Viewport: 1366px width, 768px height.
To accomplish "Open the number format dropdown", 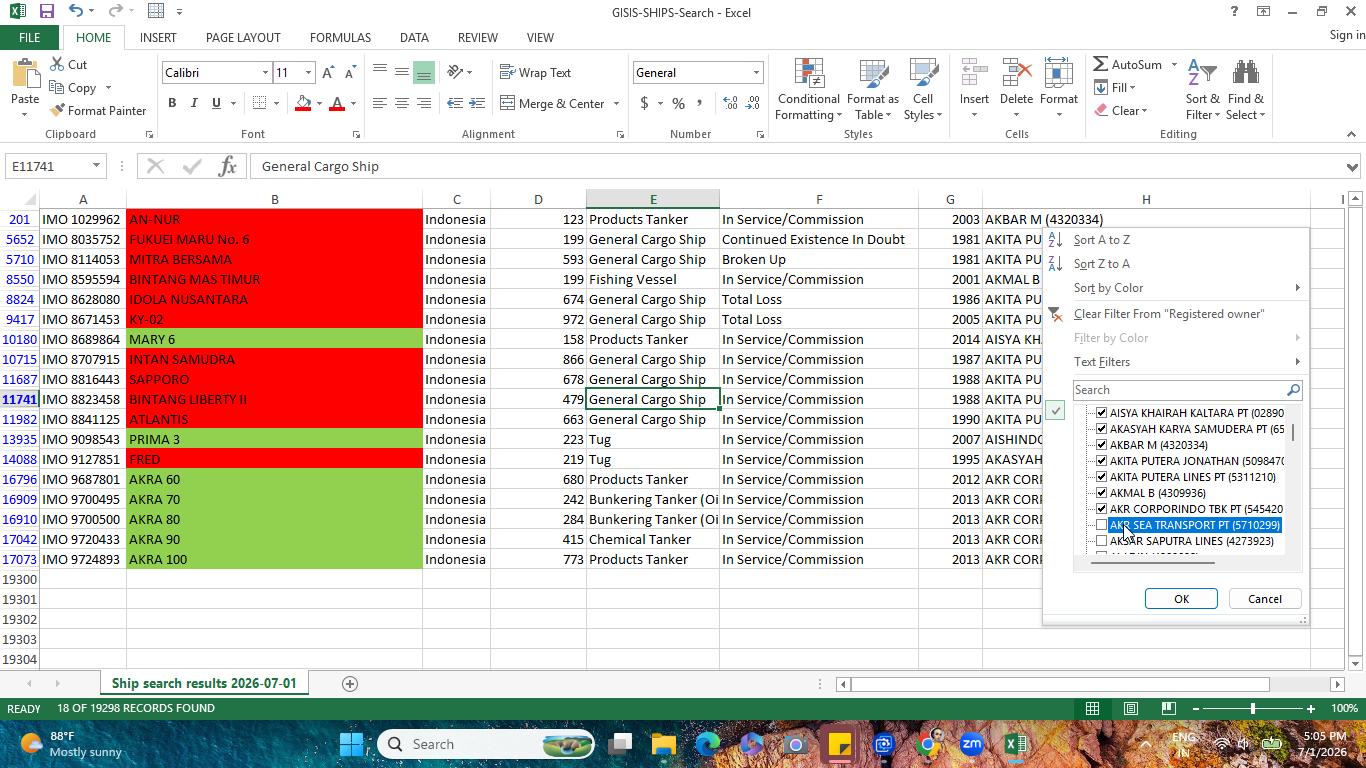I will coord(756,73).
